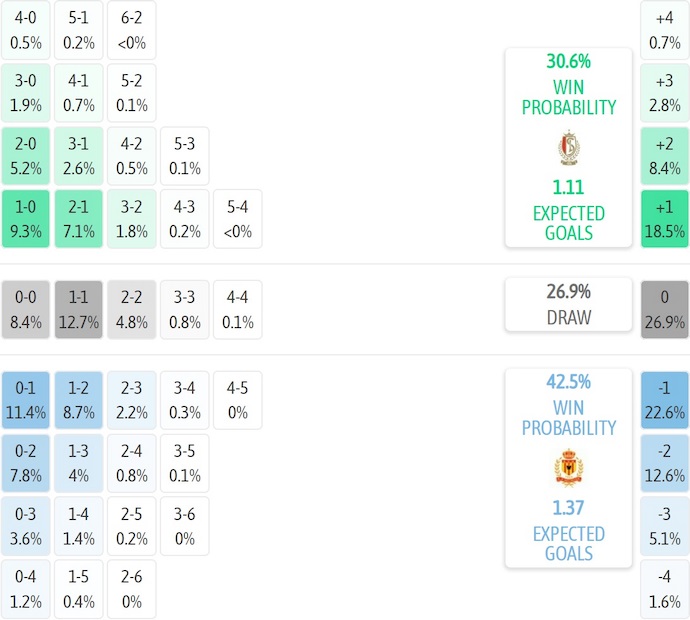
Task: Open the 42.5% win probability card
Action: click(x=568, y=467)
